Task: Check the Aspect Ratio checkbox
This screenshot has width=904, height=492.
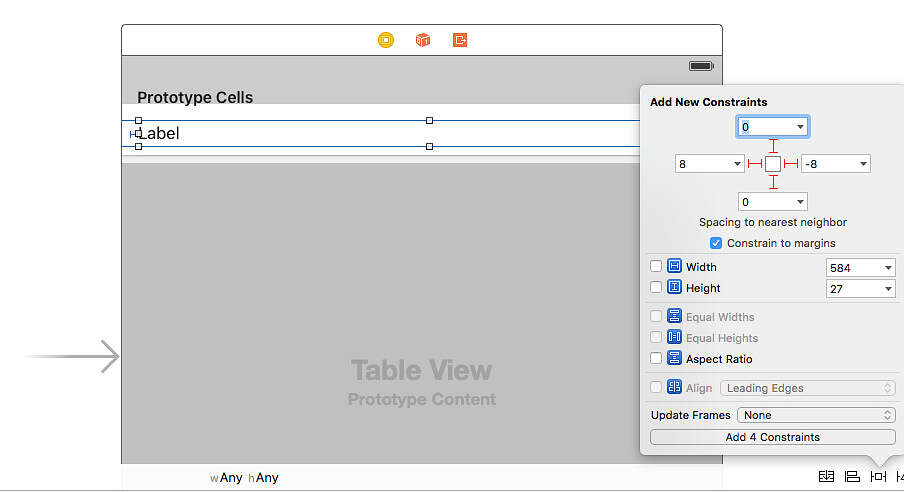Action: pos(656,359)
